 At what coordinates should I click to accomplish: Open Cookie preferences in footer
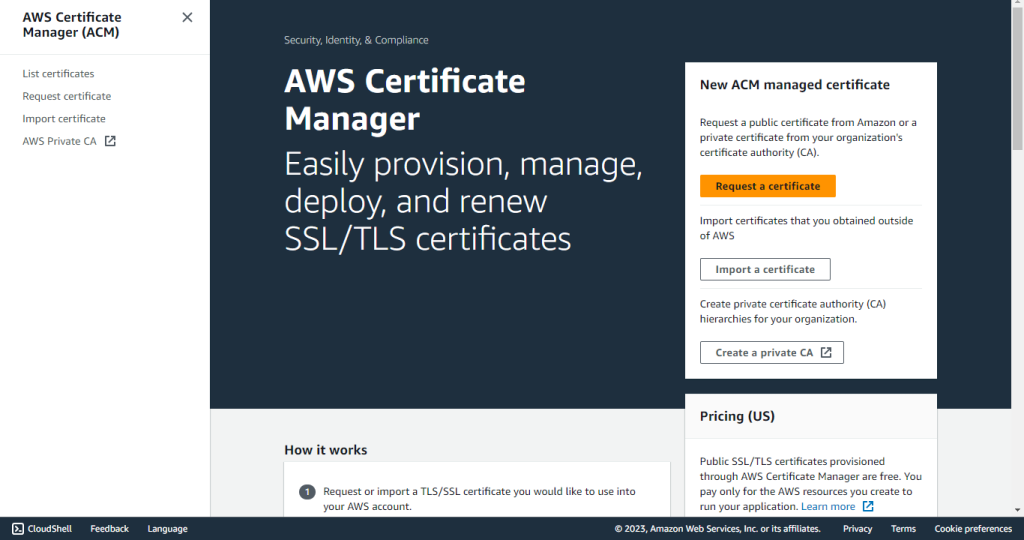point(973,529)
